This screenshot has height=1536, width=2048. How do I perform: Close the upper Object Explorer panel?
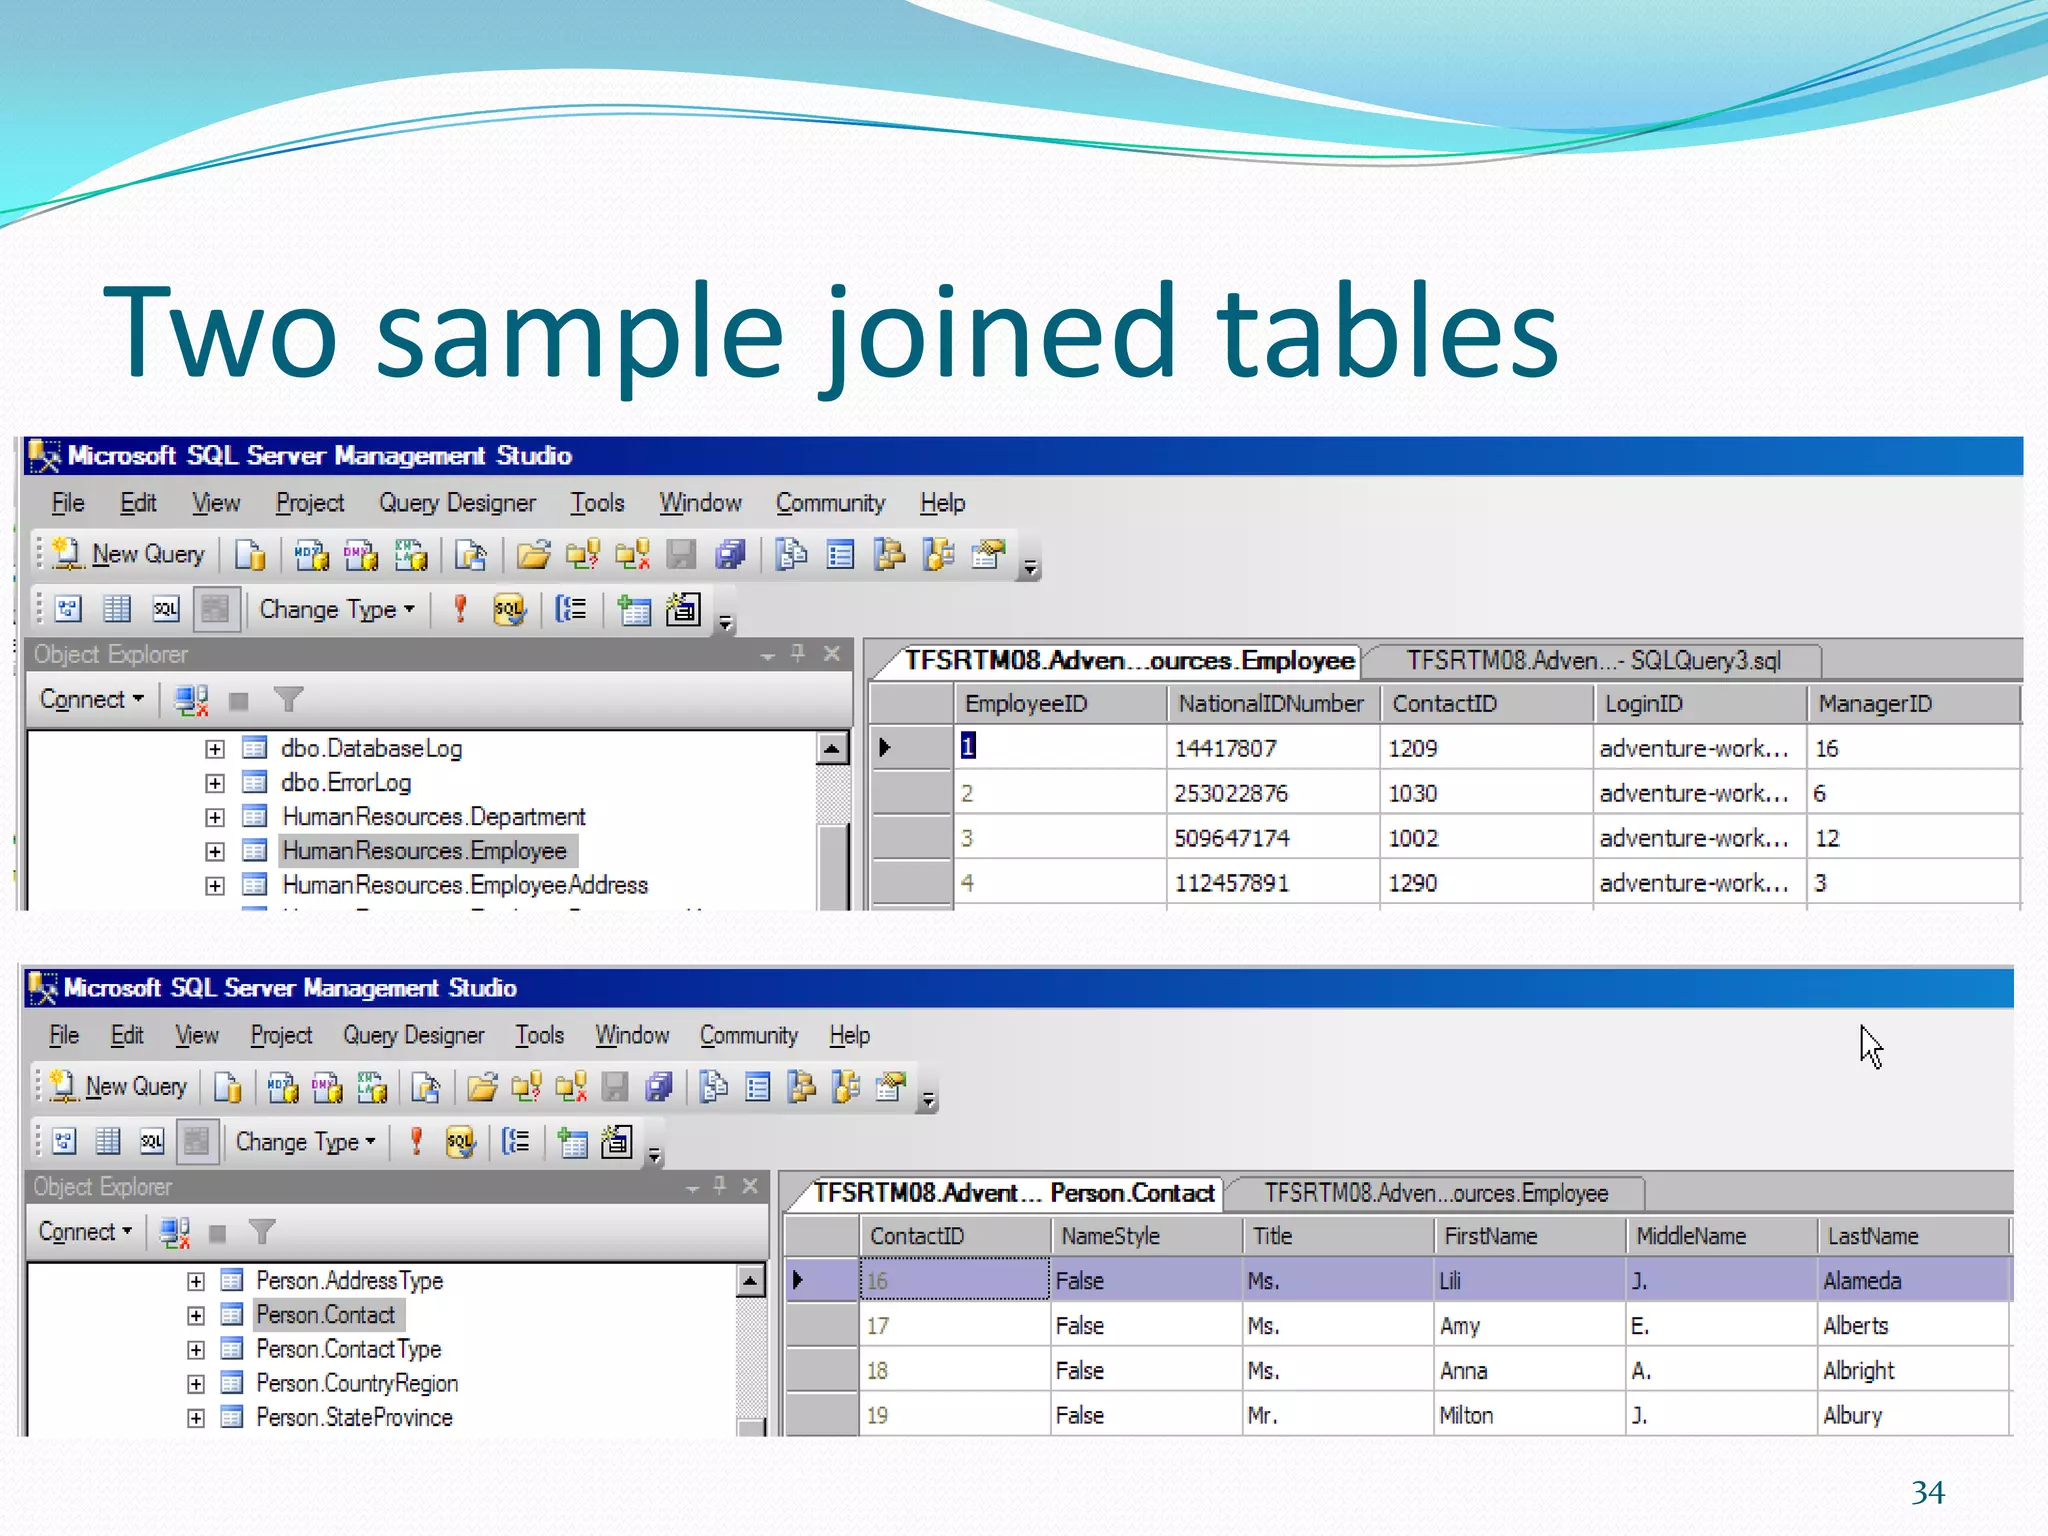[x=831, y=654]
